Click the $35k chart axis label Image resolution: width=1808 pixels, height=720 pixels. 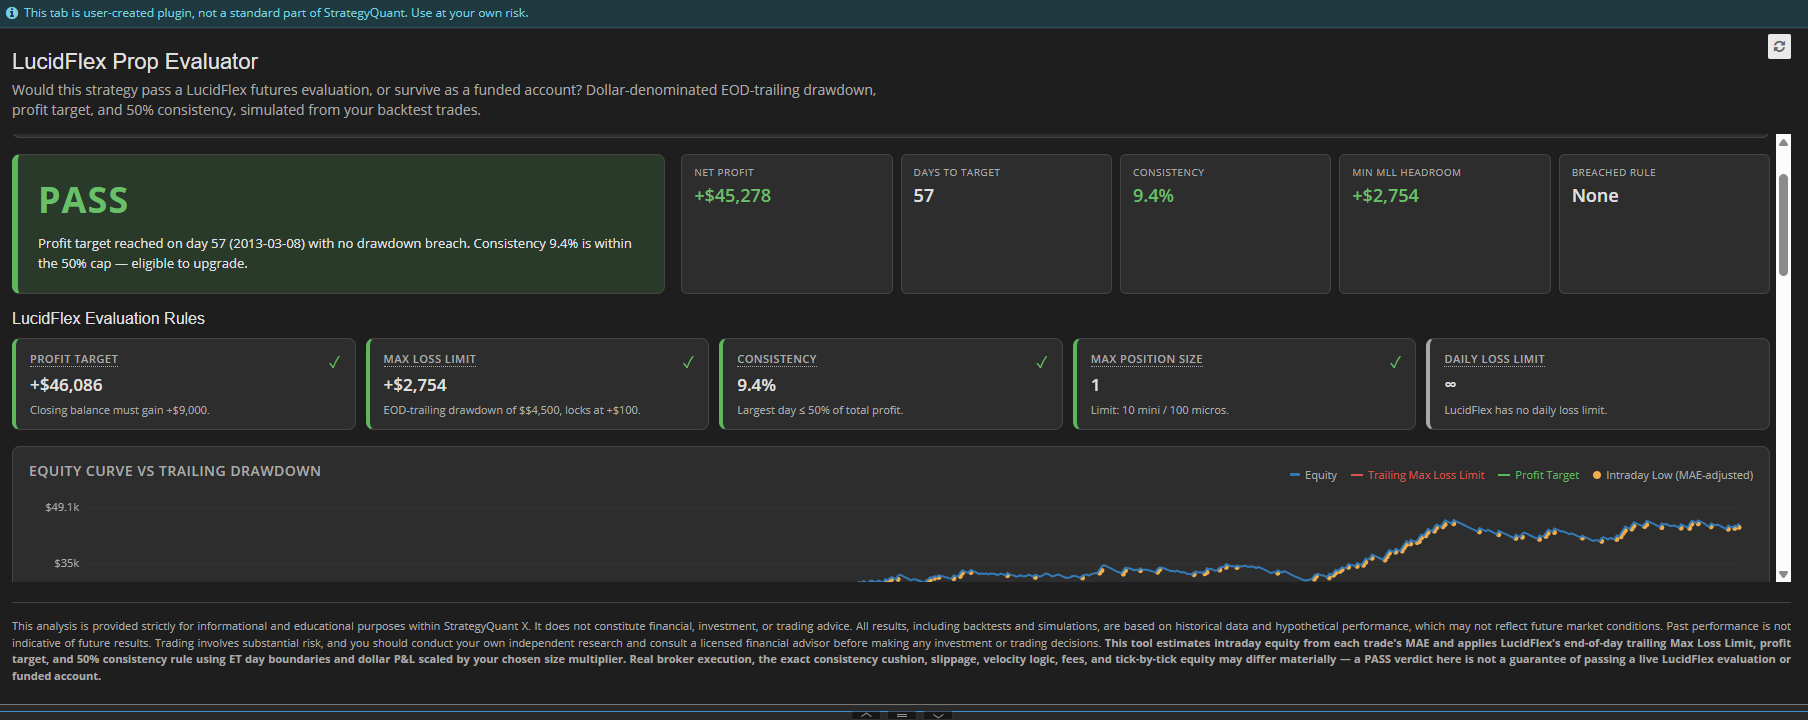tap(66, 563)
